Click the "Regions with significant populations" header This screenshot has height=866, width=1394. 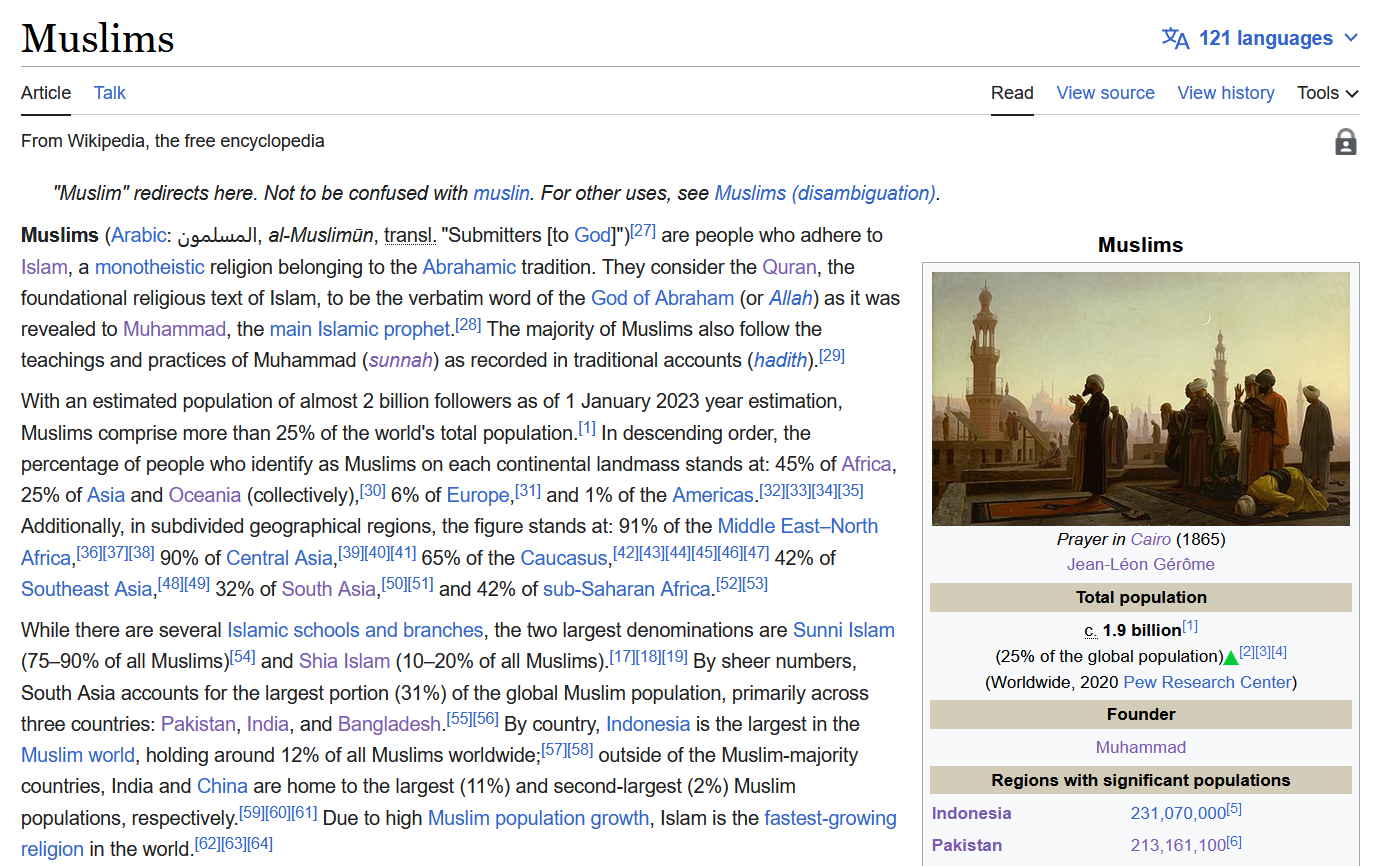coord(1141,780)
